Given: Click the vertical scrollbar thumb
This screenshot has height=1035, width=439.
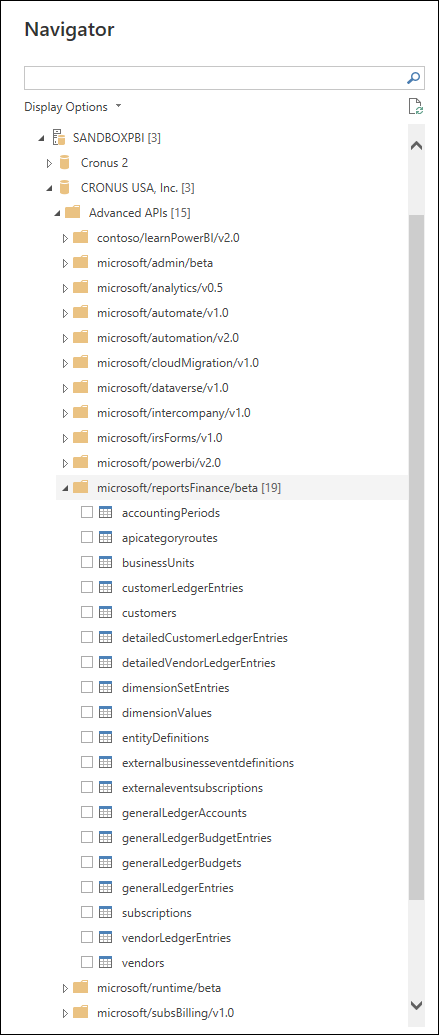Looking at the screenshot, I should 417,557.
